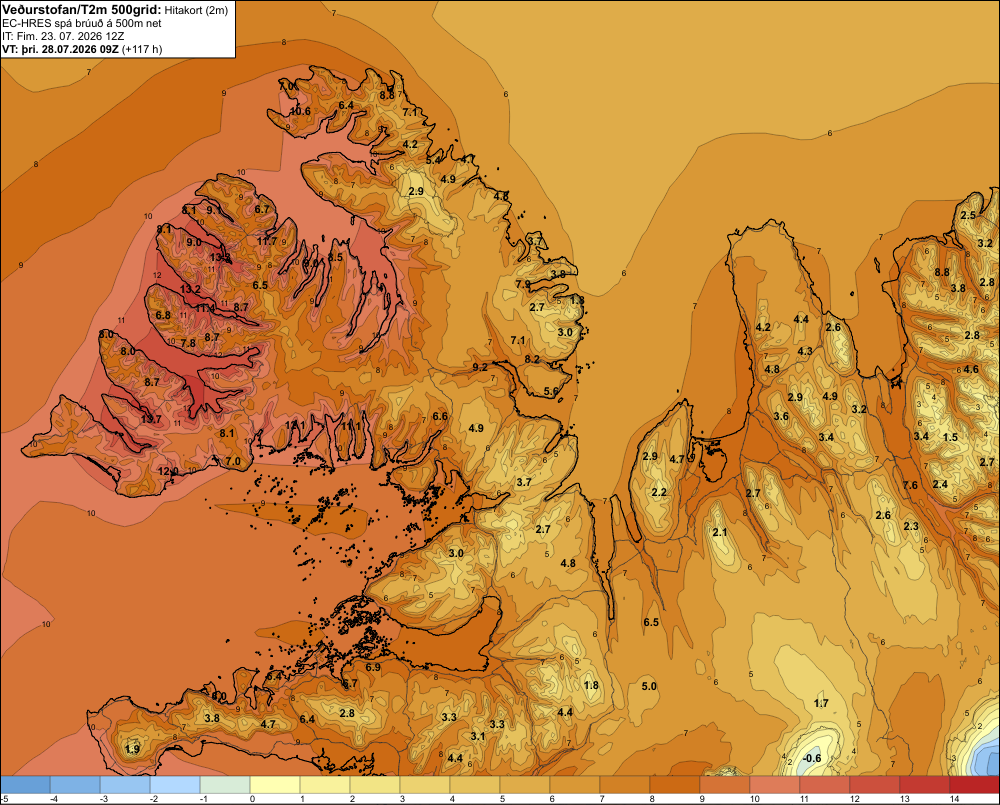The height and width of the screenshot is (805, 1000).
Task: Click the 5.0 temperature value in the inland valley
Action: (649, 686)
